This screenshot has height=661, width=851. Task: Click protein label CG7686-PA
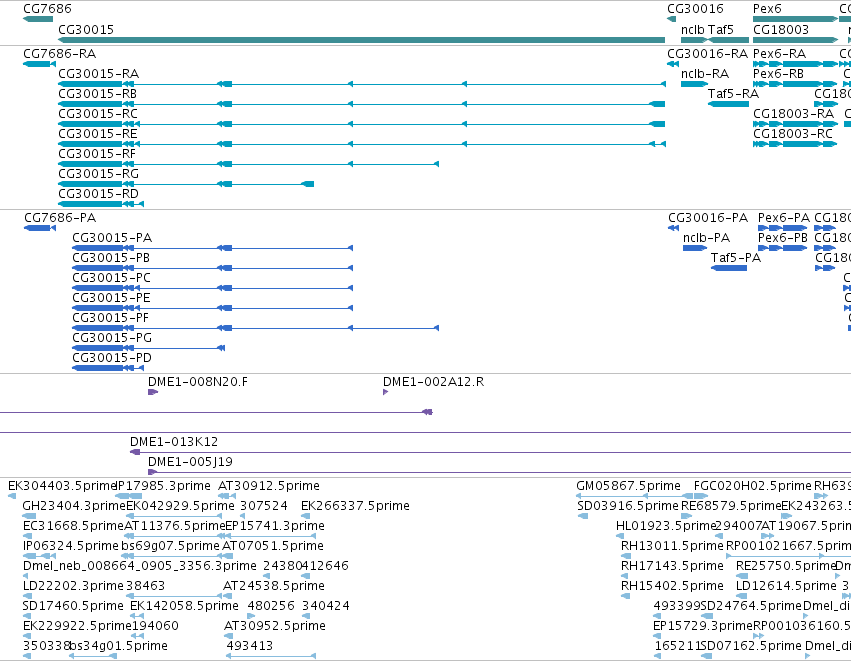[60, 218]
